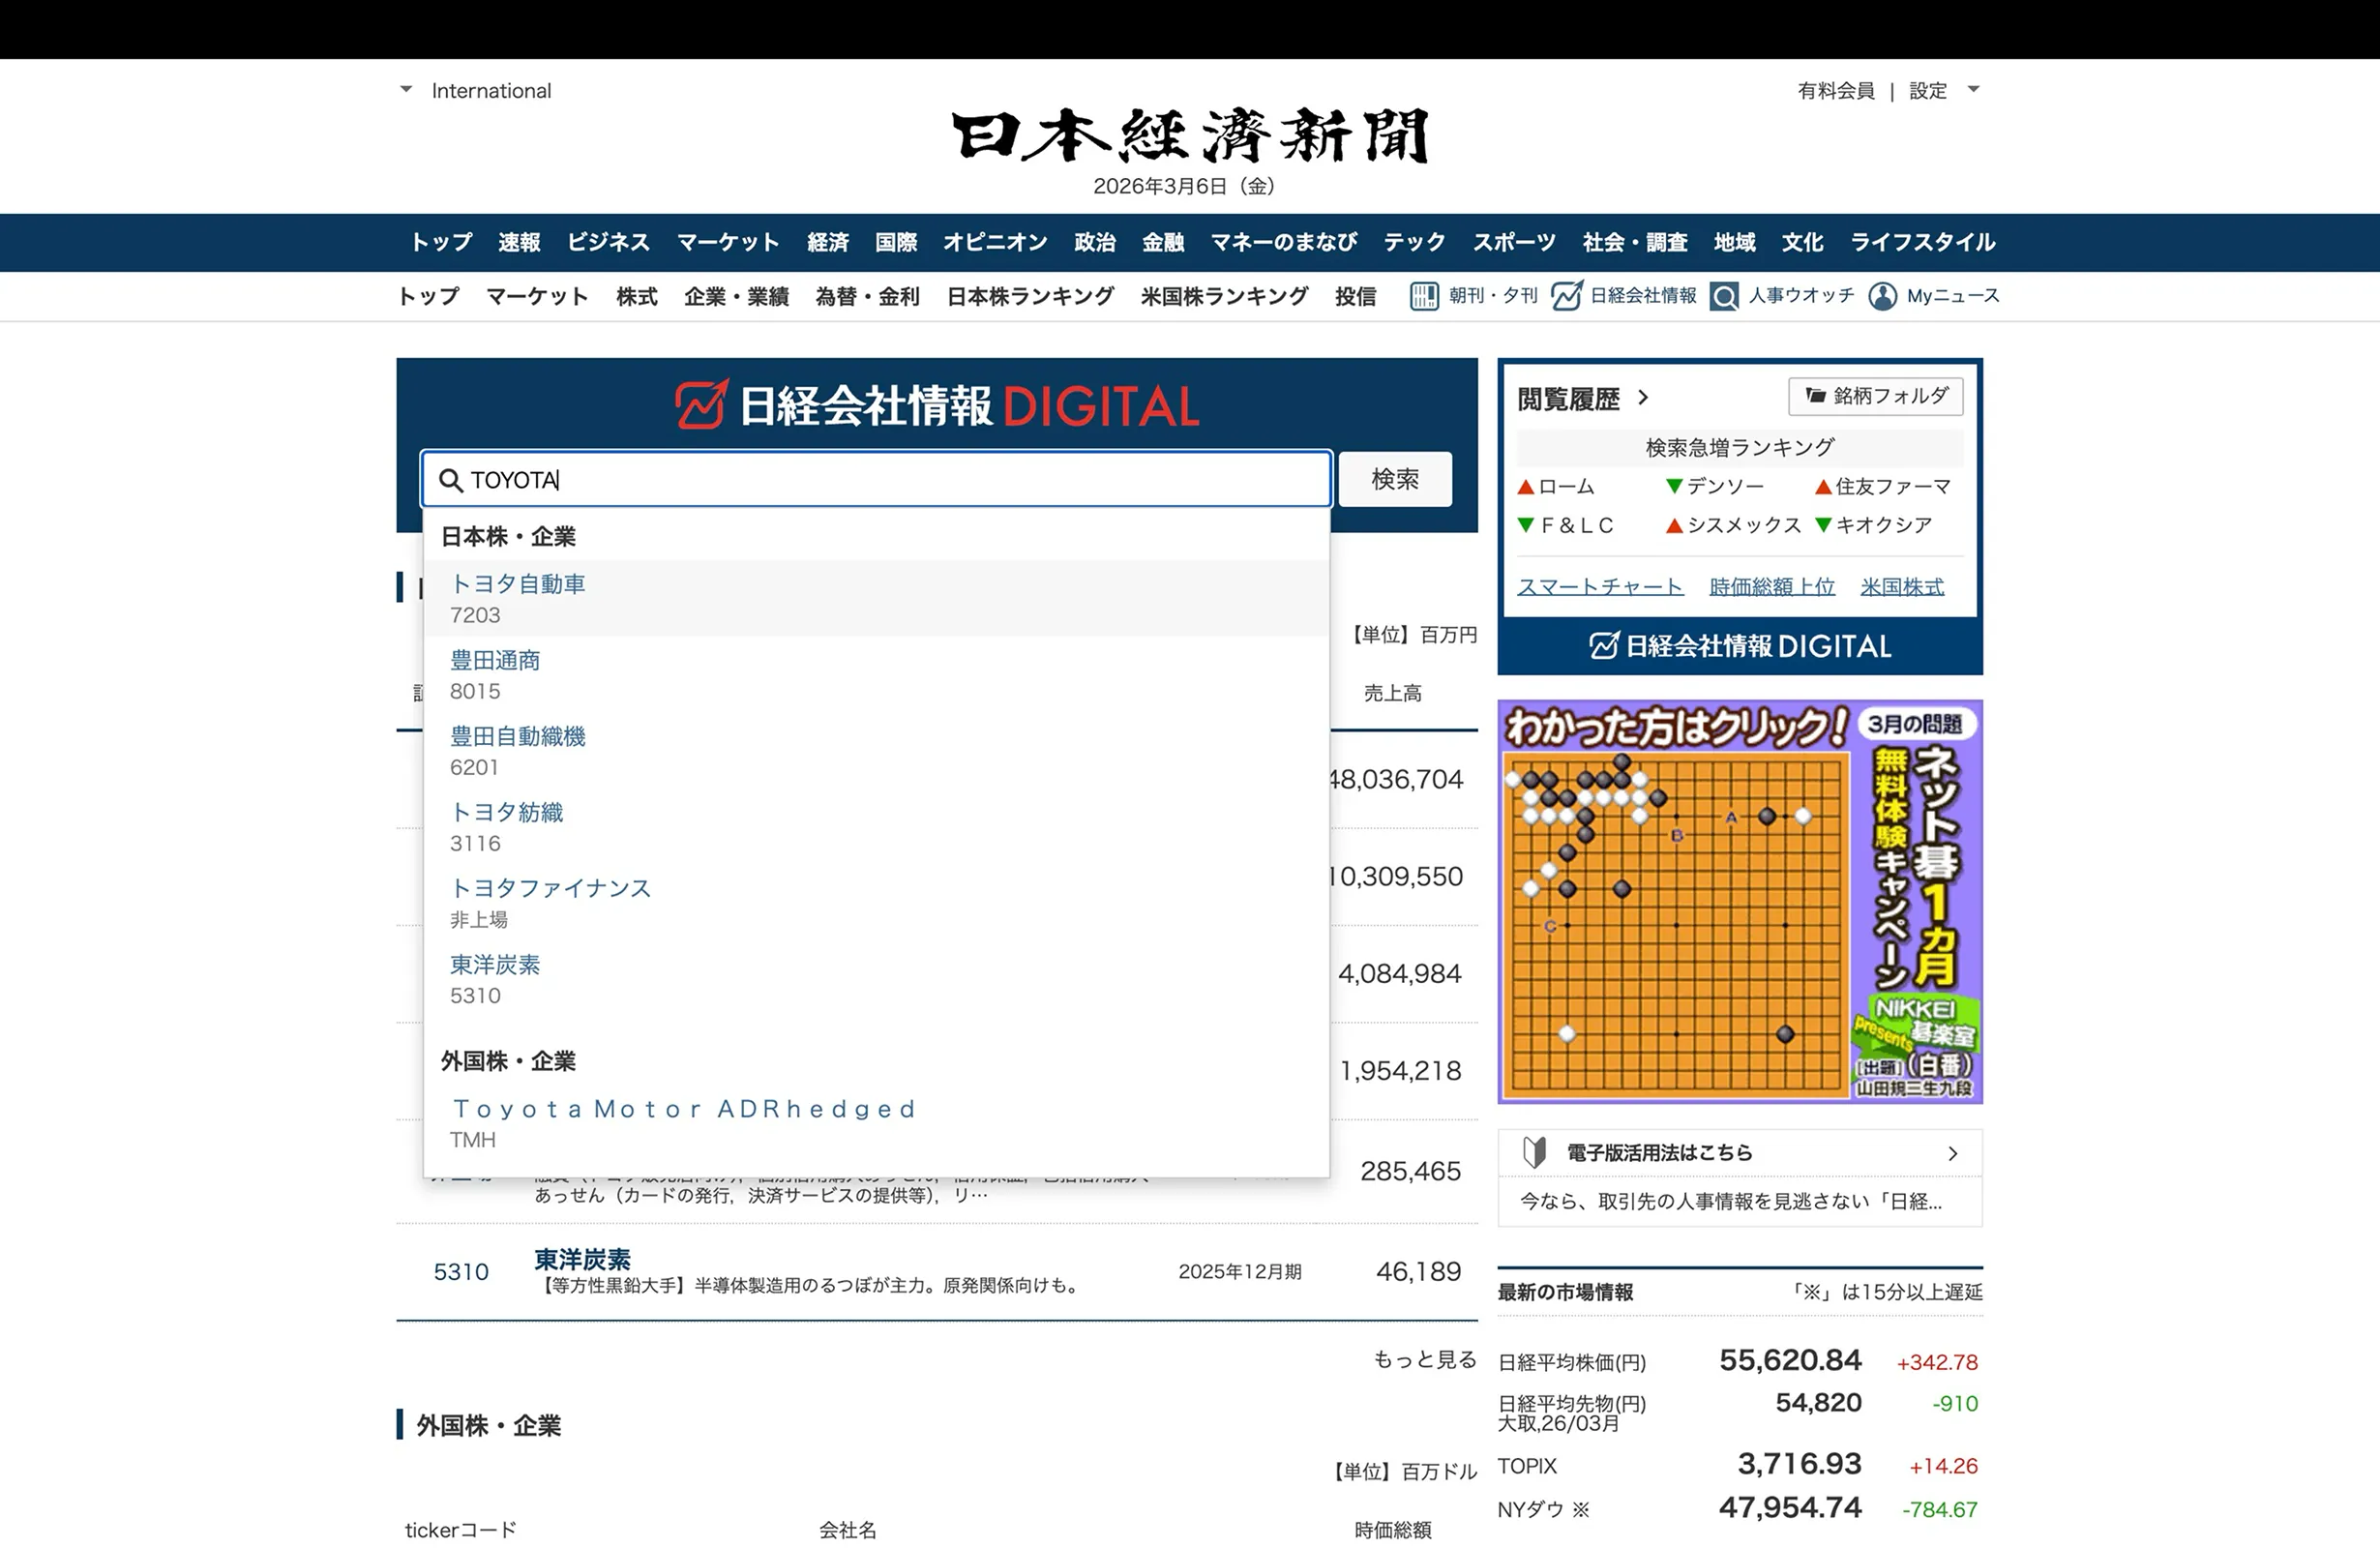This screenshot has height=1548, width=2380.
Task: Click the Nikkei newspaper masthead logo
Action: coord(1190,135)
